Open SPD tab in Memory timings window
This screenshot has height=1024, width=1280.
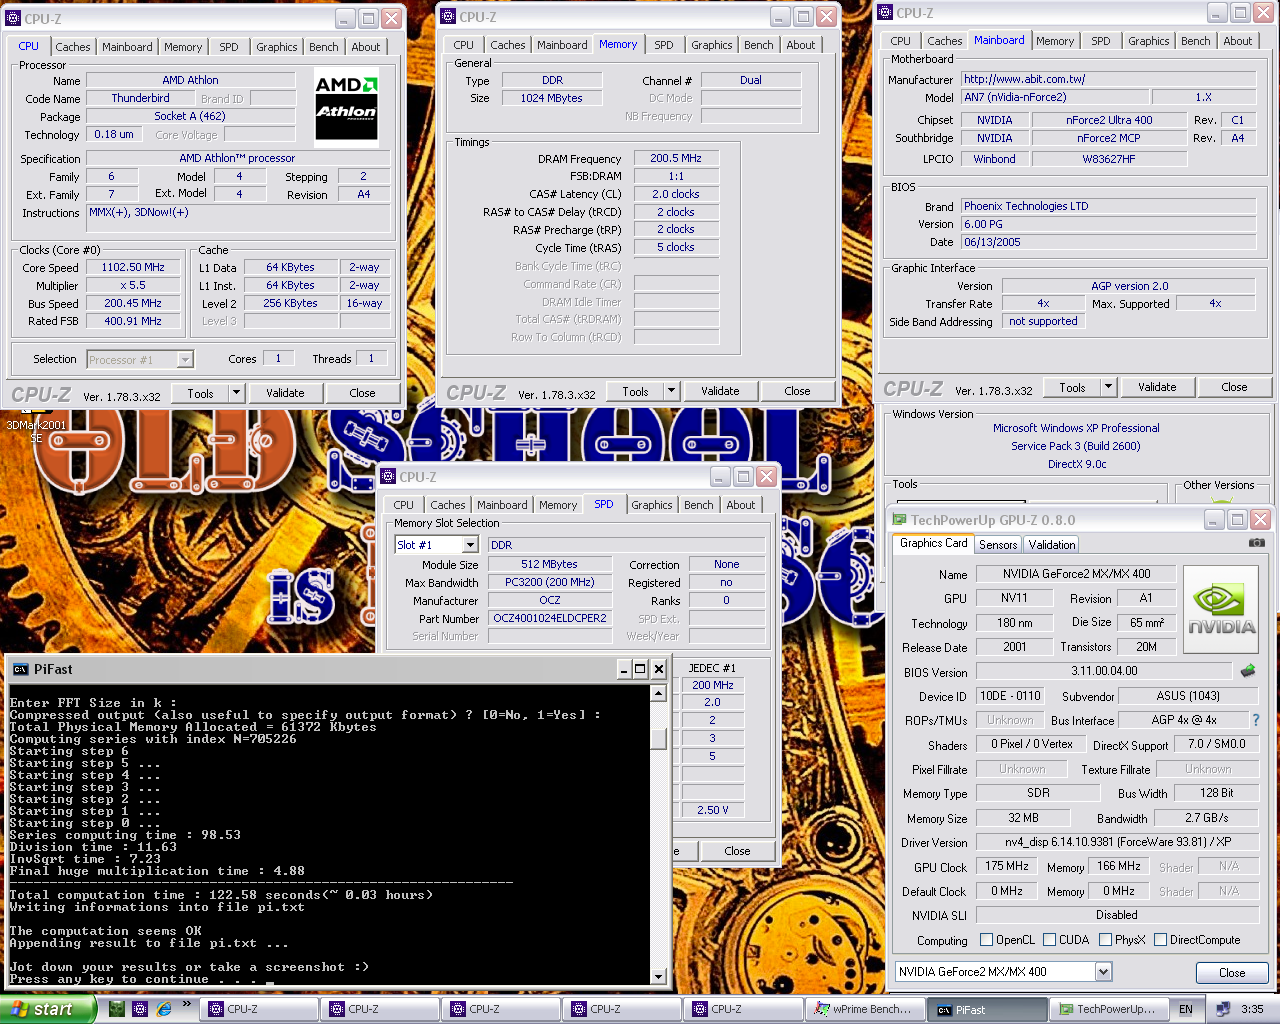pyautogui.click(x=664, y=45)
